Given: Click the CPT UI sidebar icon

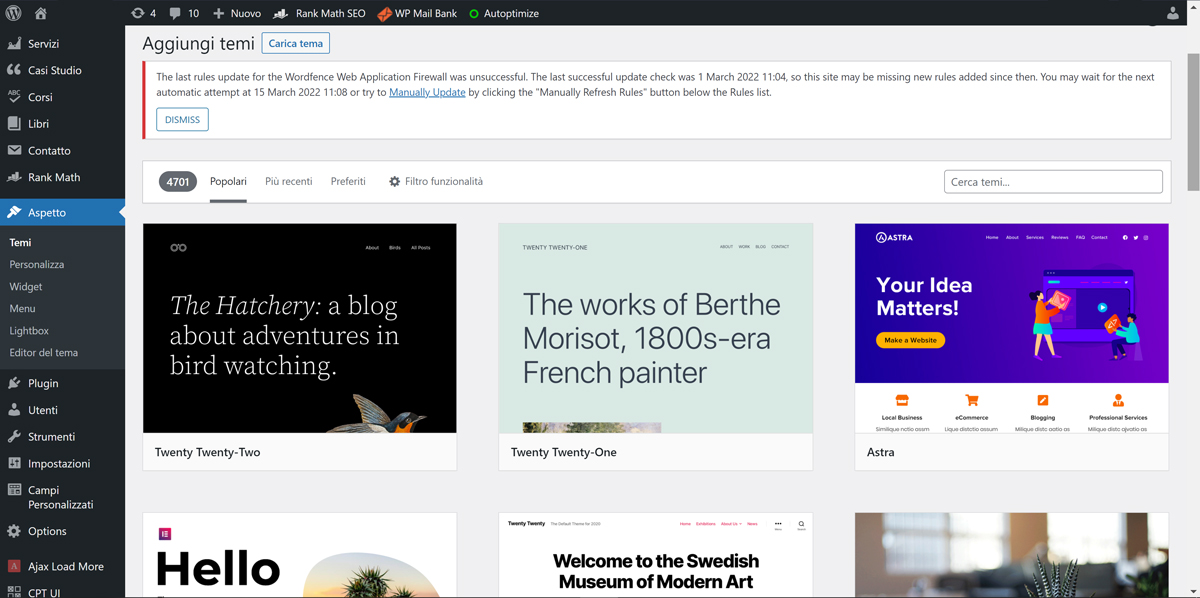Looking at the screenshot, I should pyautogui.click(x=14, y=592).
